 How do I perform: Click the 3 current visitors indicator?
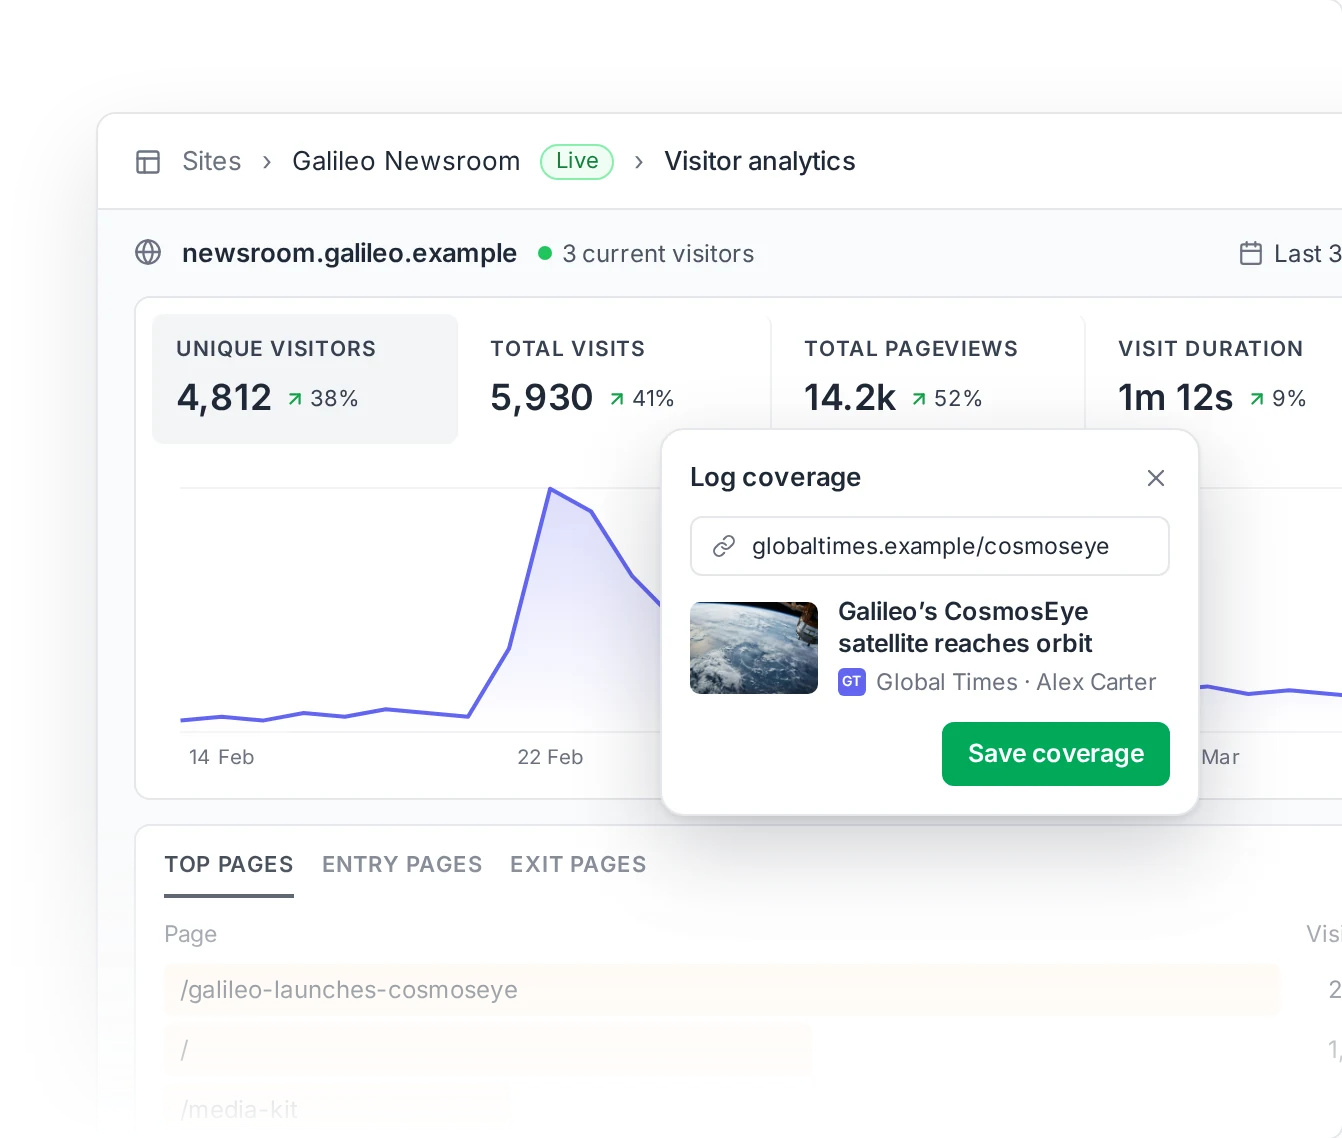coord(646,254)
